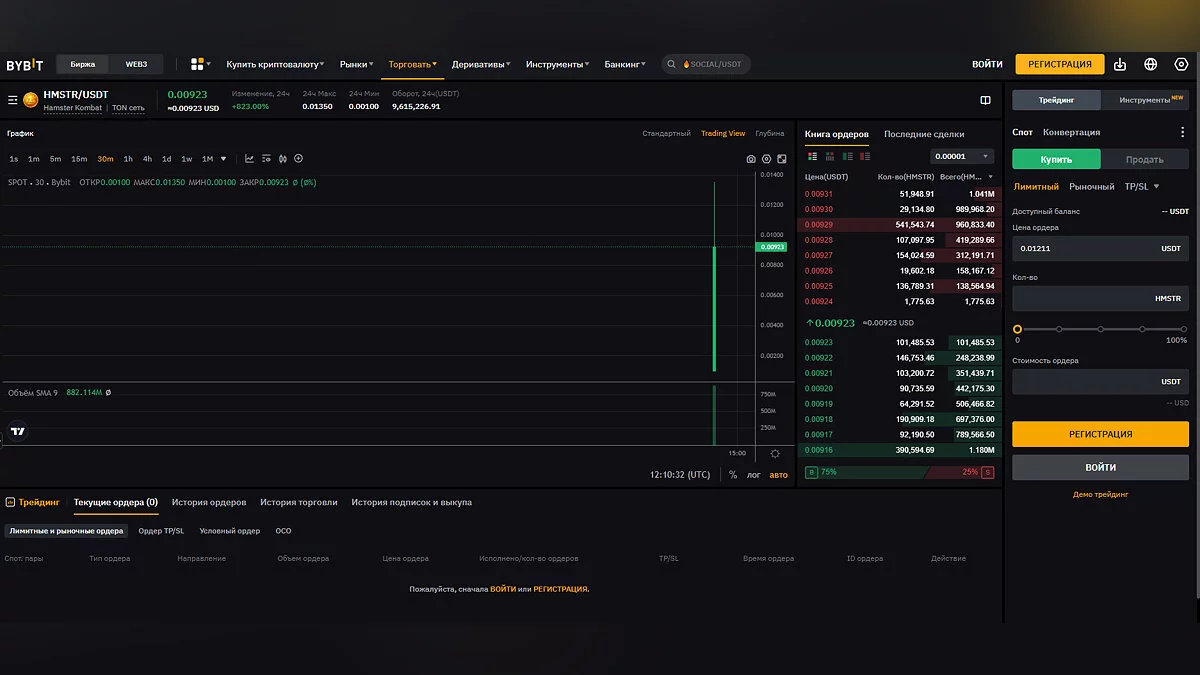Take a chart snapshot with camera icon

tap(751, 159)
